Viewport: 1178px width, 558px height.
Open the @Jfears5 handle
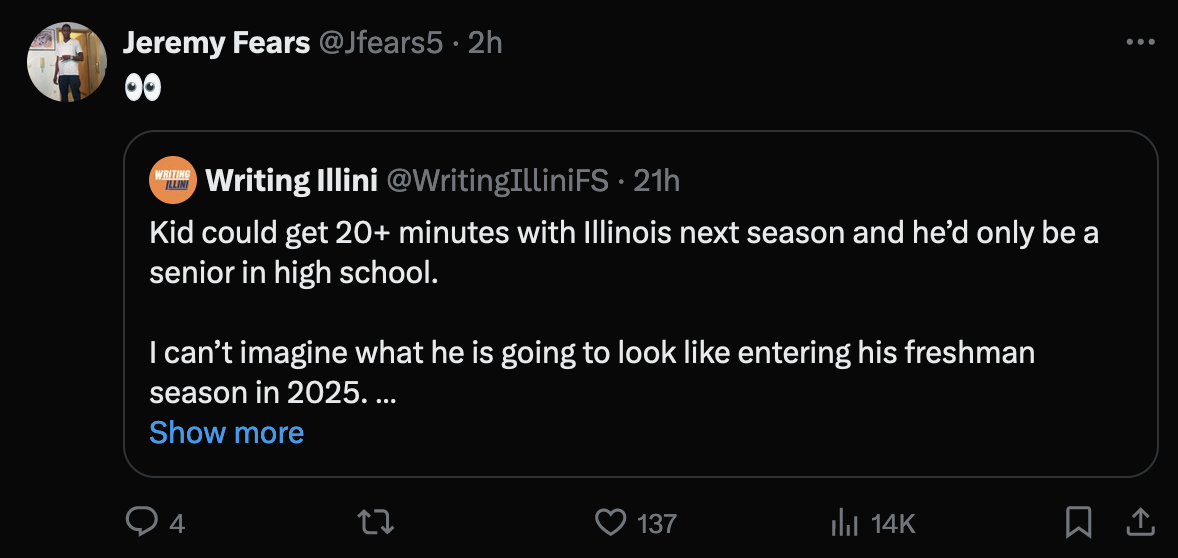click(x=380, y=43)
